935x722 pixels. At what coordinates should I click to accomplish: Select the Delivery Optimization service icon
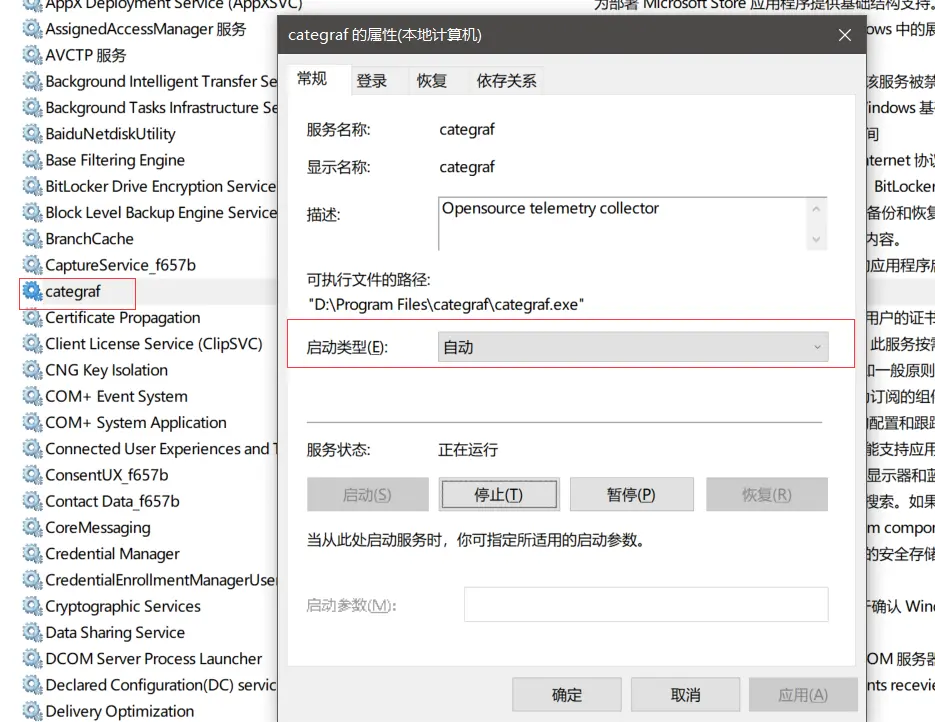point(32,711)
